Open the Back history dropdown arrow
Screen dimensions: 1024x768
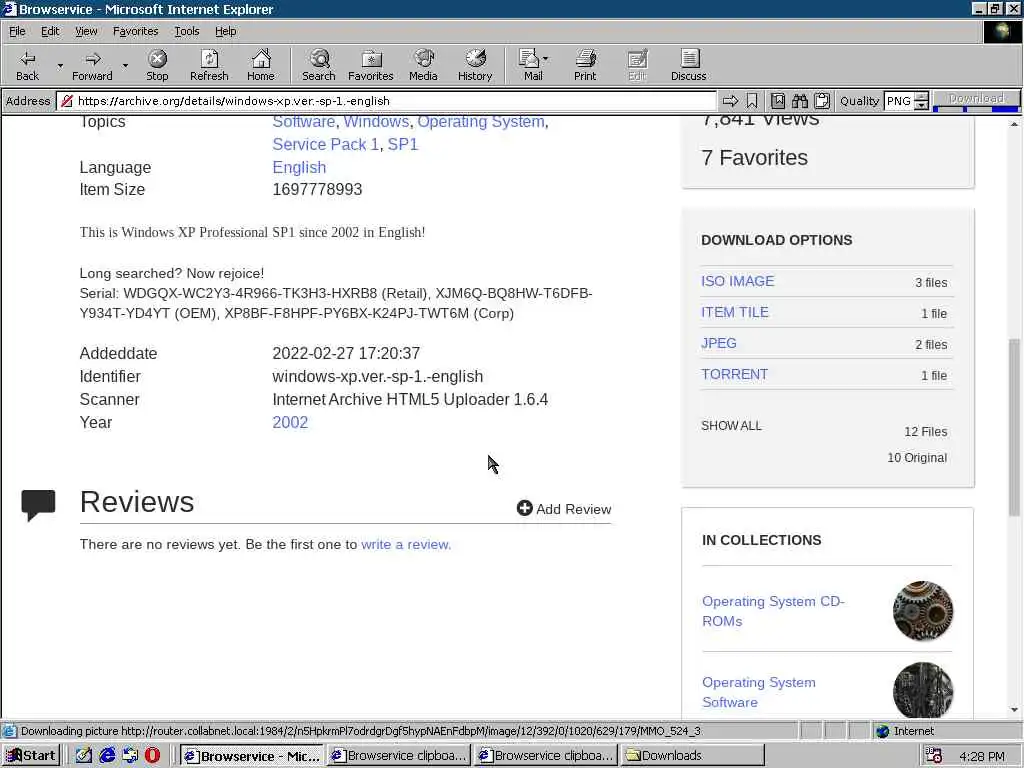coord(60,65)
